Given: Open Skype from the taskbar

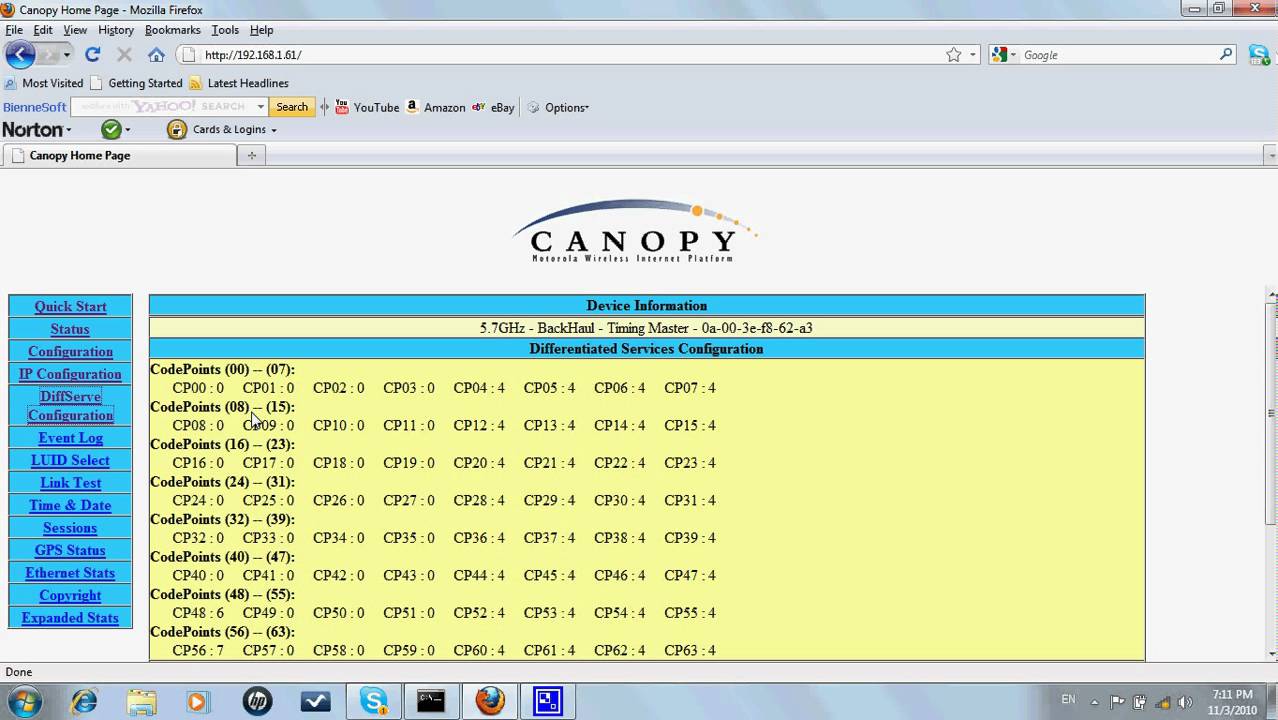Looking at the screenshot, I should tap(374, 701).
